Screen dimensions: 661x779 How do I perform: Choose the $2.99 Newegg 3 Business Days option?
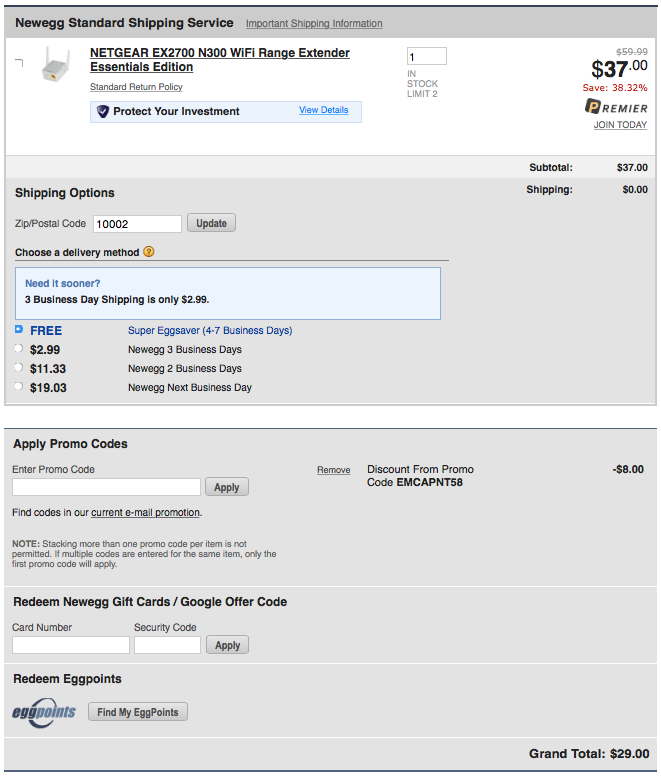pos(19,348)
